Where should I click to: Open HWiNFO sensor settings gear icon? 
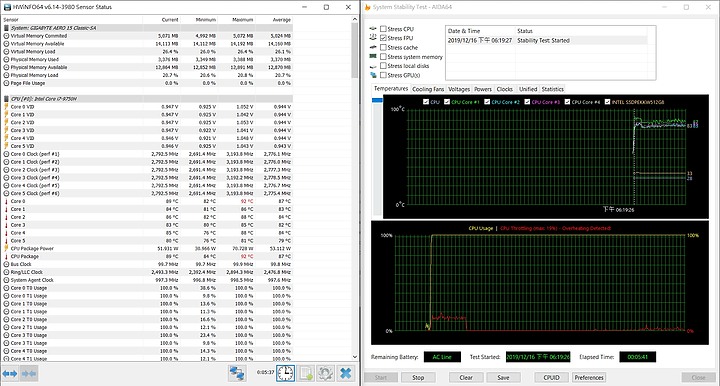click(x=326, y=374)
